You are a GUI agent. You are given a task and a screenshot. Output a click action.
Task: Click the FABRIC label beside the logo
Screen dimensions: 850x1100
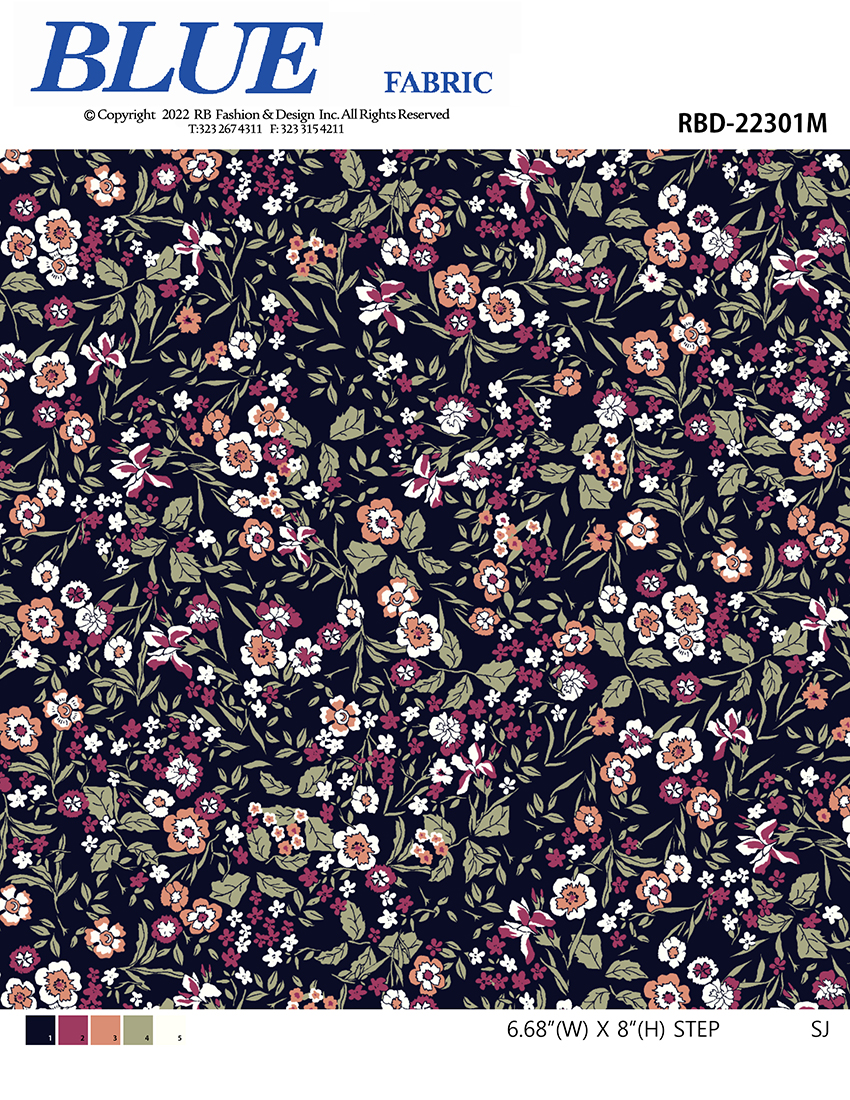pyautogui.click(x=438, y=83)
